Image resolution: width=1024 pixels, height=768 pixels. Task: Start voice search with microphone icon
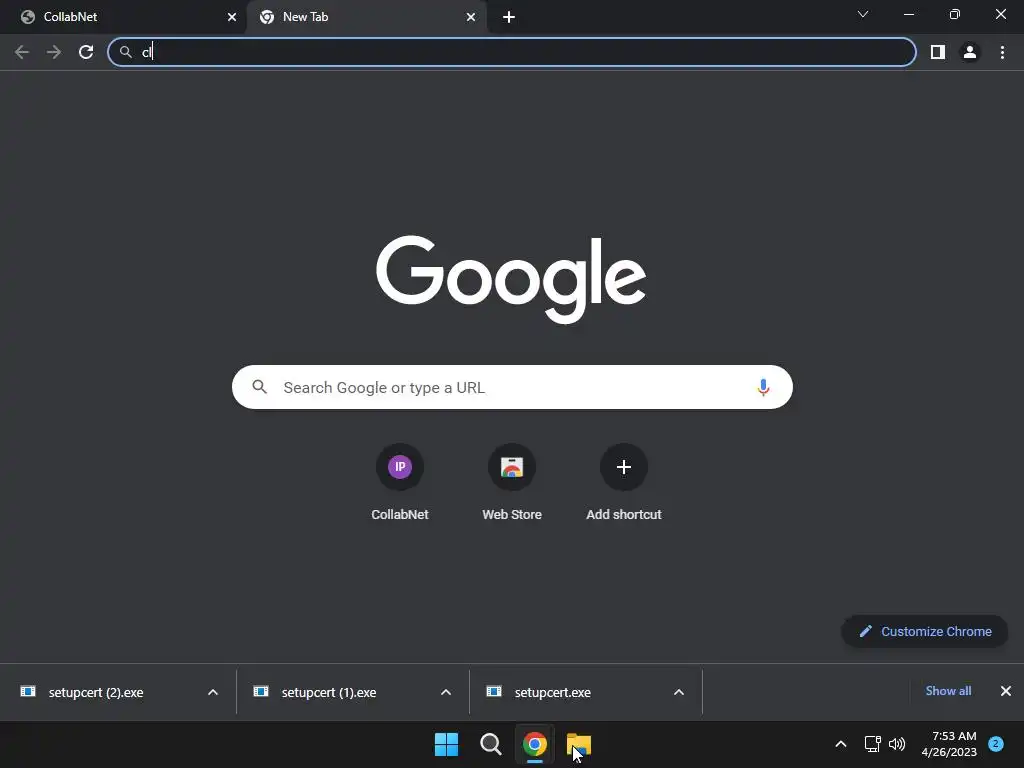(x=763, y=387)
